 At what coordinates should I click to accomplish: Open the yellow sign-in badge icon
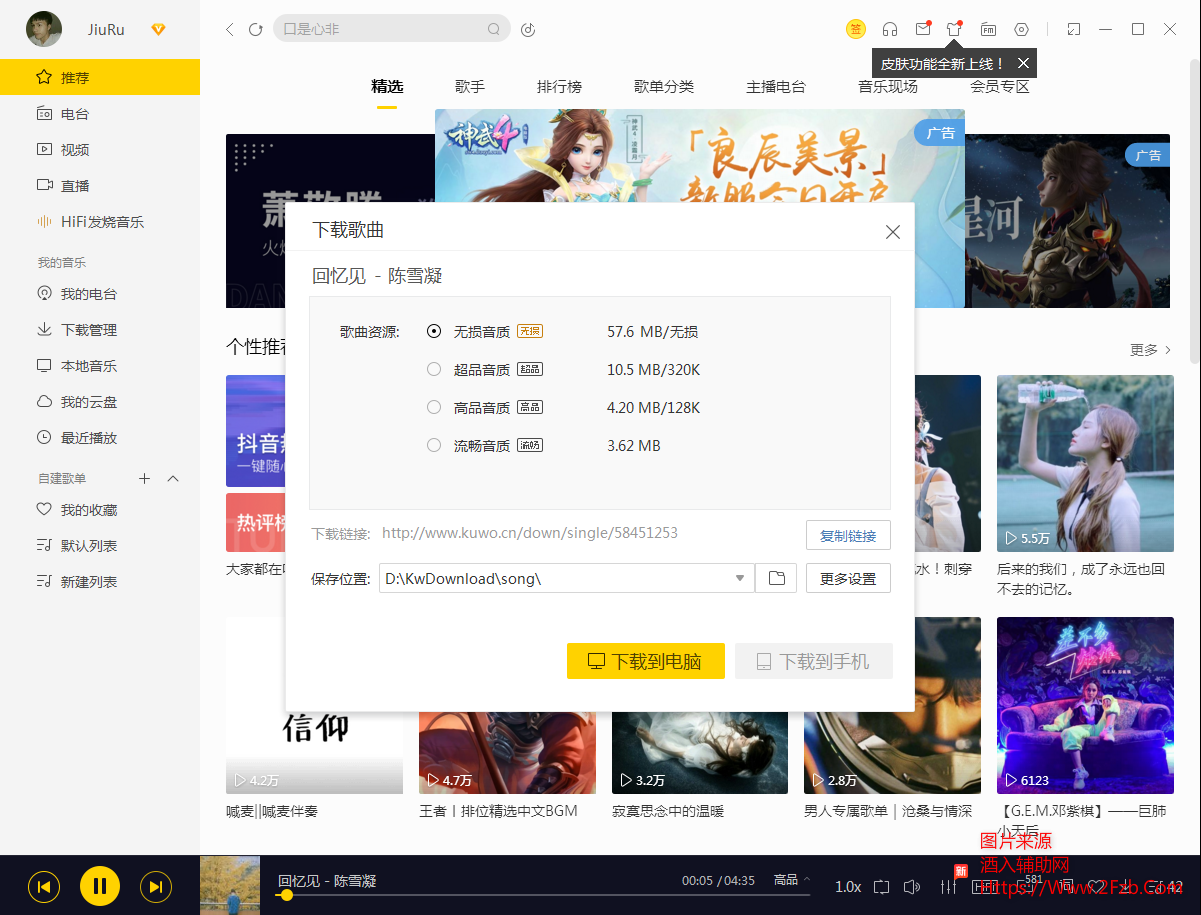click(856, 29)
